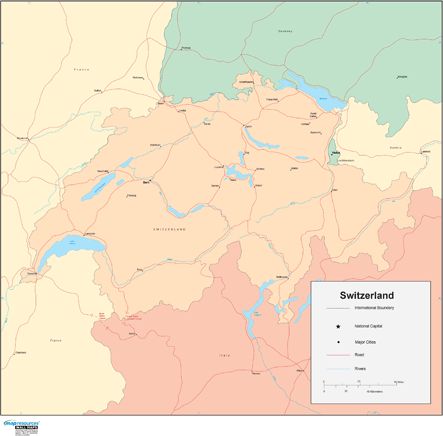
Task: Click the Chur city label
Action: coord(335,190)
